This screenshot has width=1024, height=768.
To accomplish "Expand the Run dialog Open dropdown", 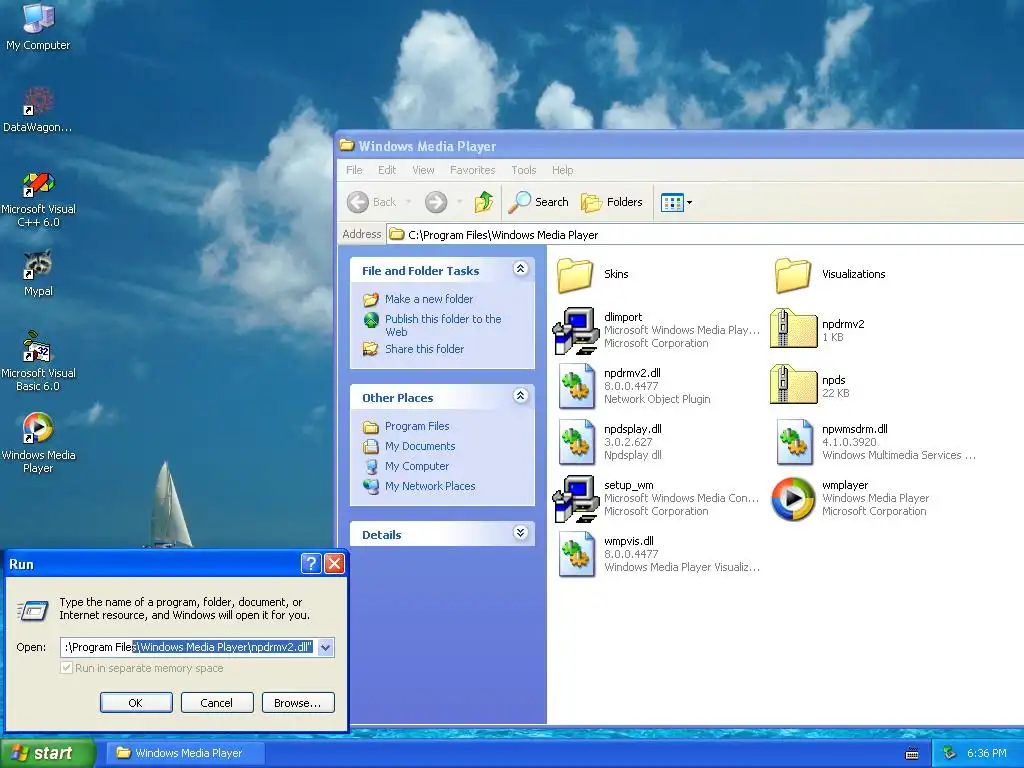I will pyautogui.click(x=325, y=647).
